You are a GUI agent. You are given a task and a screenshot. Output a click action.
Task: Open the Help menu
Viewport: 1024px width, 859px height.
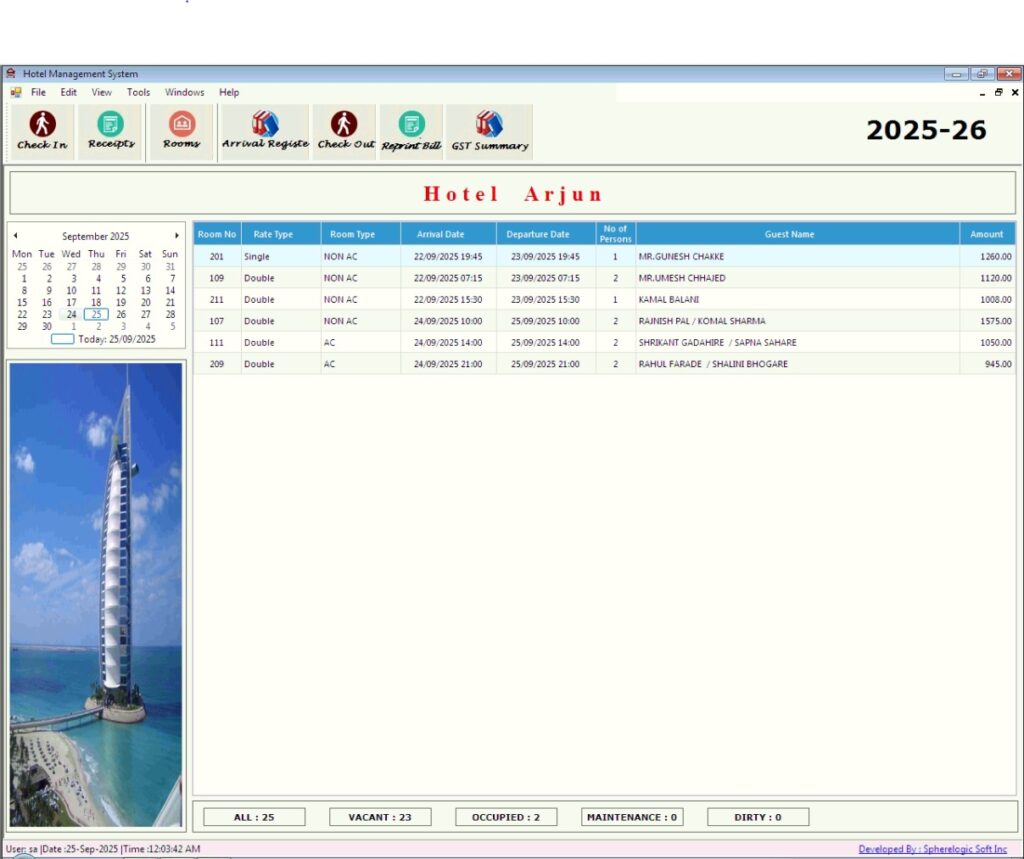(x=229, y=92)
